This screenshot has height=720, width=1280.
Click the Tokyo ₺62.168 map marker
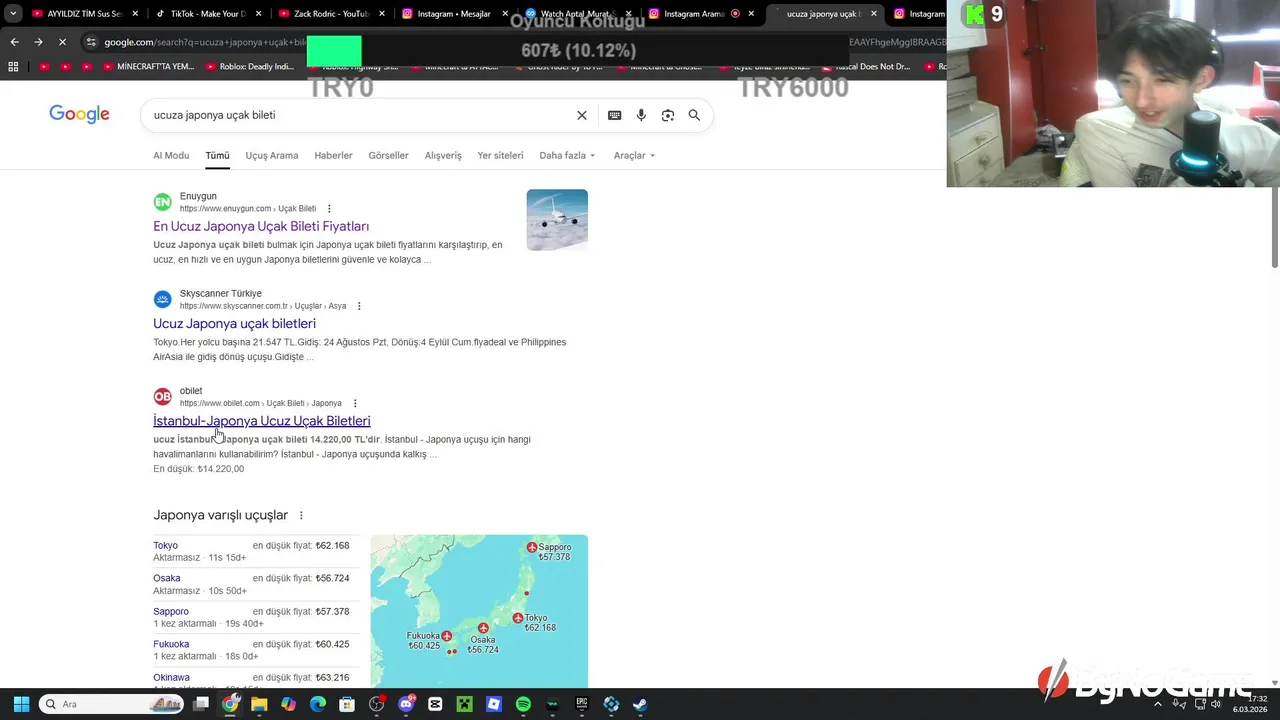tap(518, 618)
